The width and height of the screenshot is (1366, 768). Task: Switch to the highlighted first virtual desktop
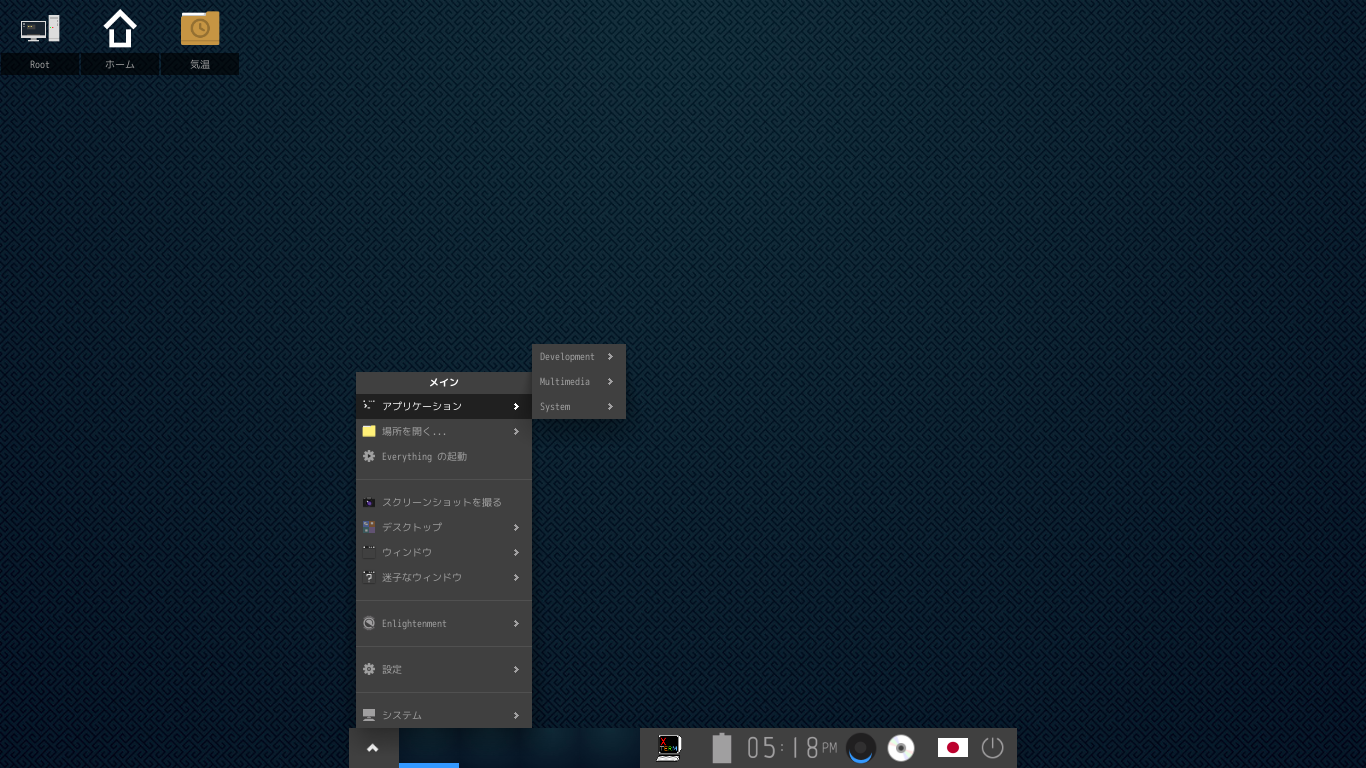pyautogui.click(x=429, y=748)
